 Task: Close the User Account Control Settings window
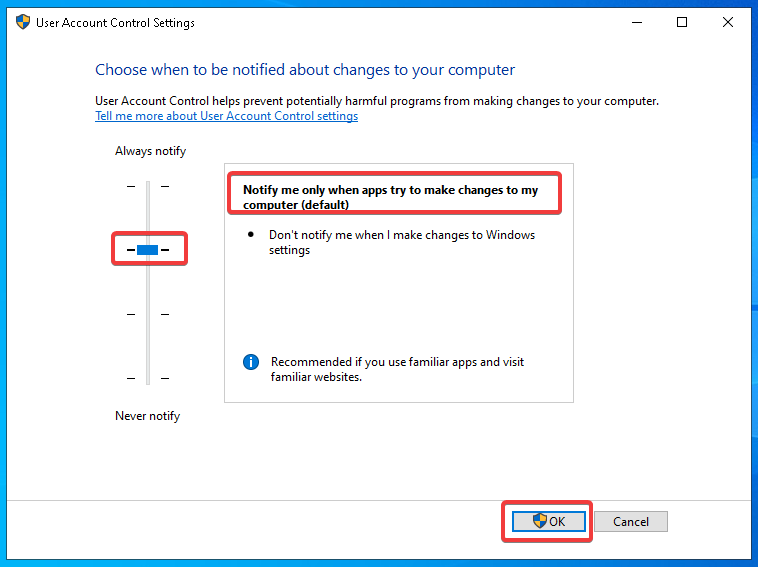tap(728, 22)
